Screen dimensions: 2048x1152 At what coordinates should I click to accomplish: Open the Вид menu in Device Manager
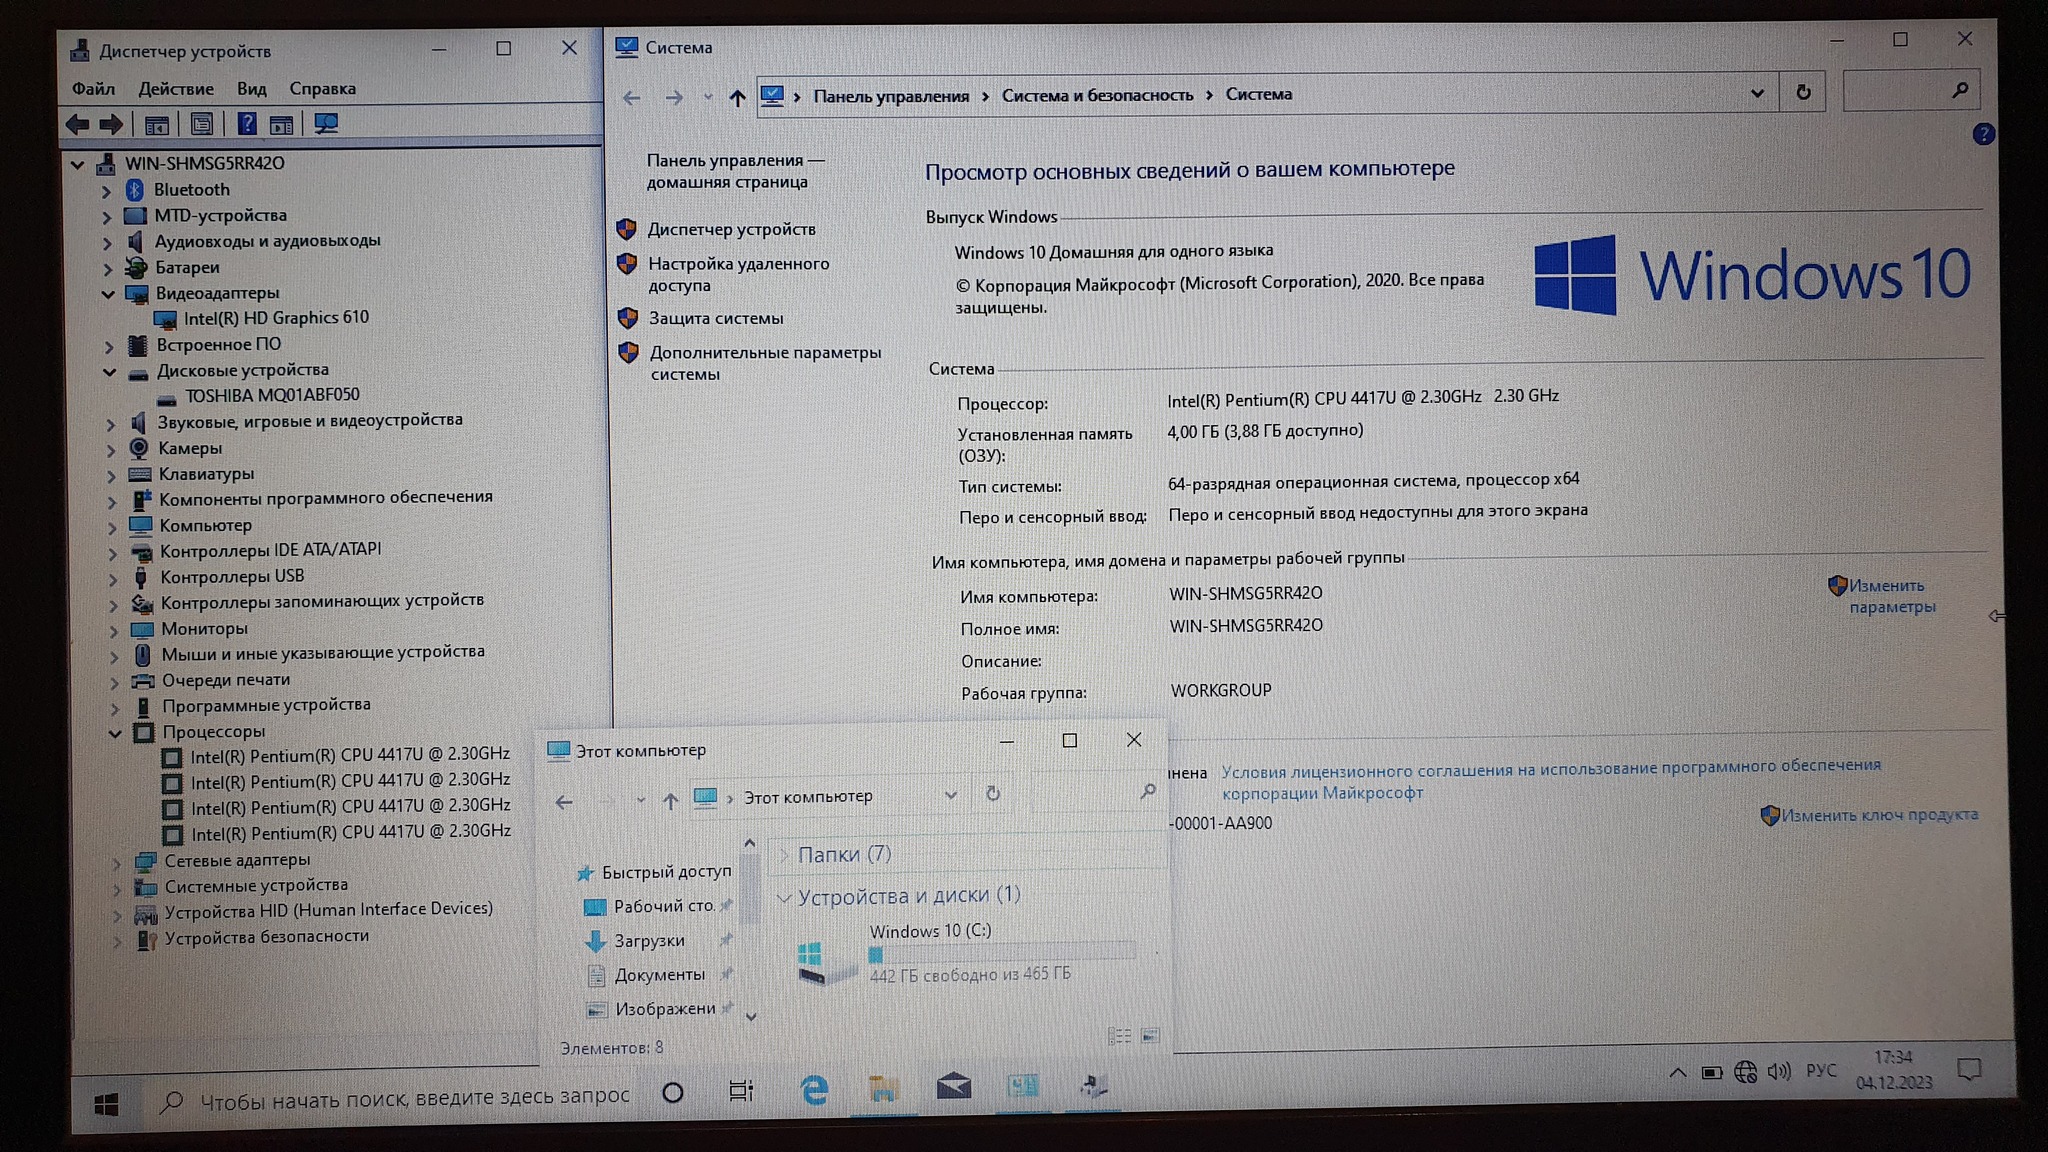(251, 89)
